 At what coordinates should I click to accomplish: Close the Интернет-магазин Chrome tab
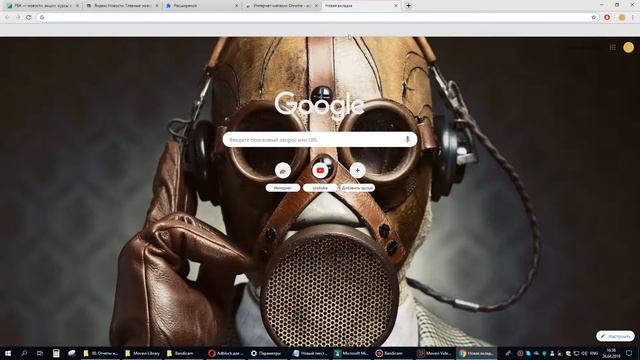tap(316, 6)
